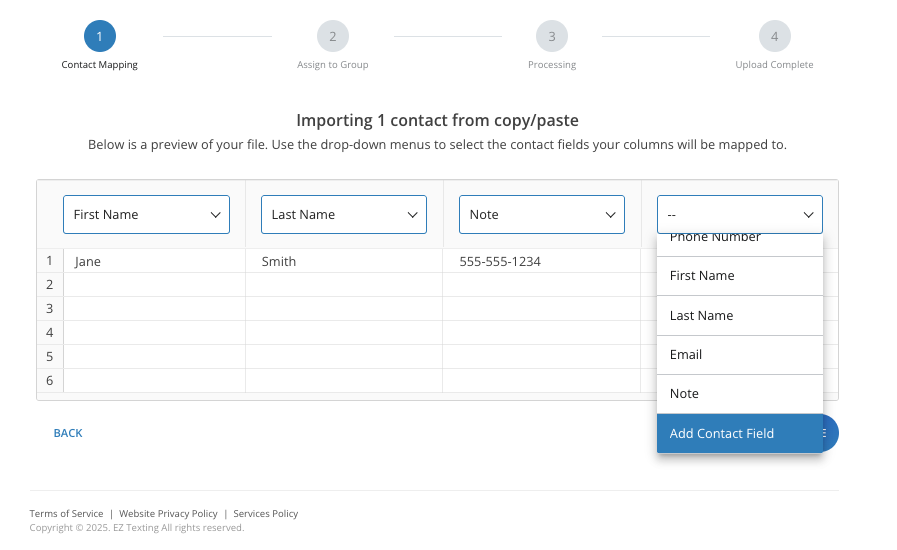Click the 'Processing' step label

552,65
